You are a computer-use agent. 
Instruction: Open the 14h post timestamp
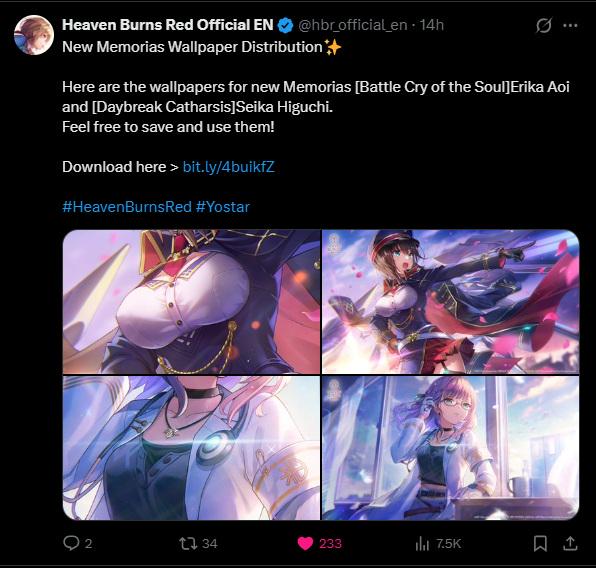tap(432, 25)
